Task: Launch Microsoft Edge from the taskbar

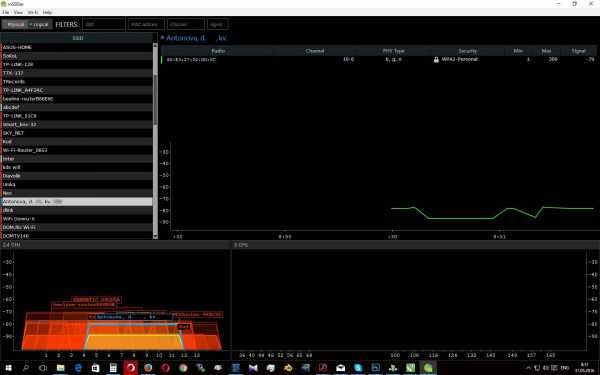Action: (78, 368)
